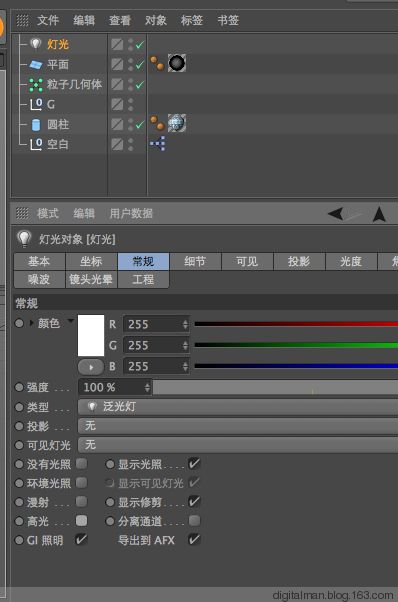Uncheck the 显示光照 checkbox
Image resolution: width=398 pixels, height=602 pixels.
click(194, 463)
